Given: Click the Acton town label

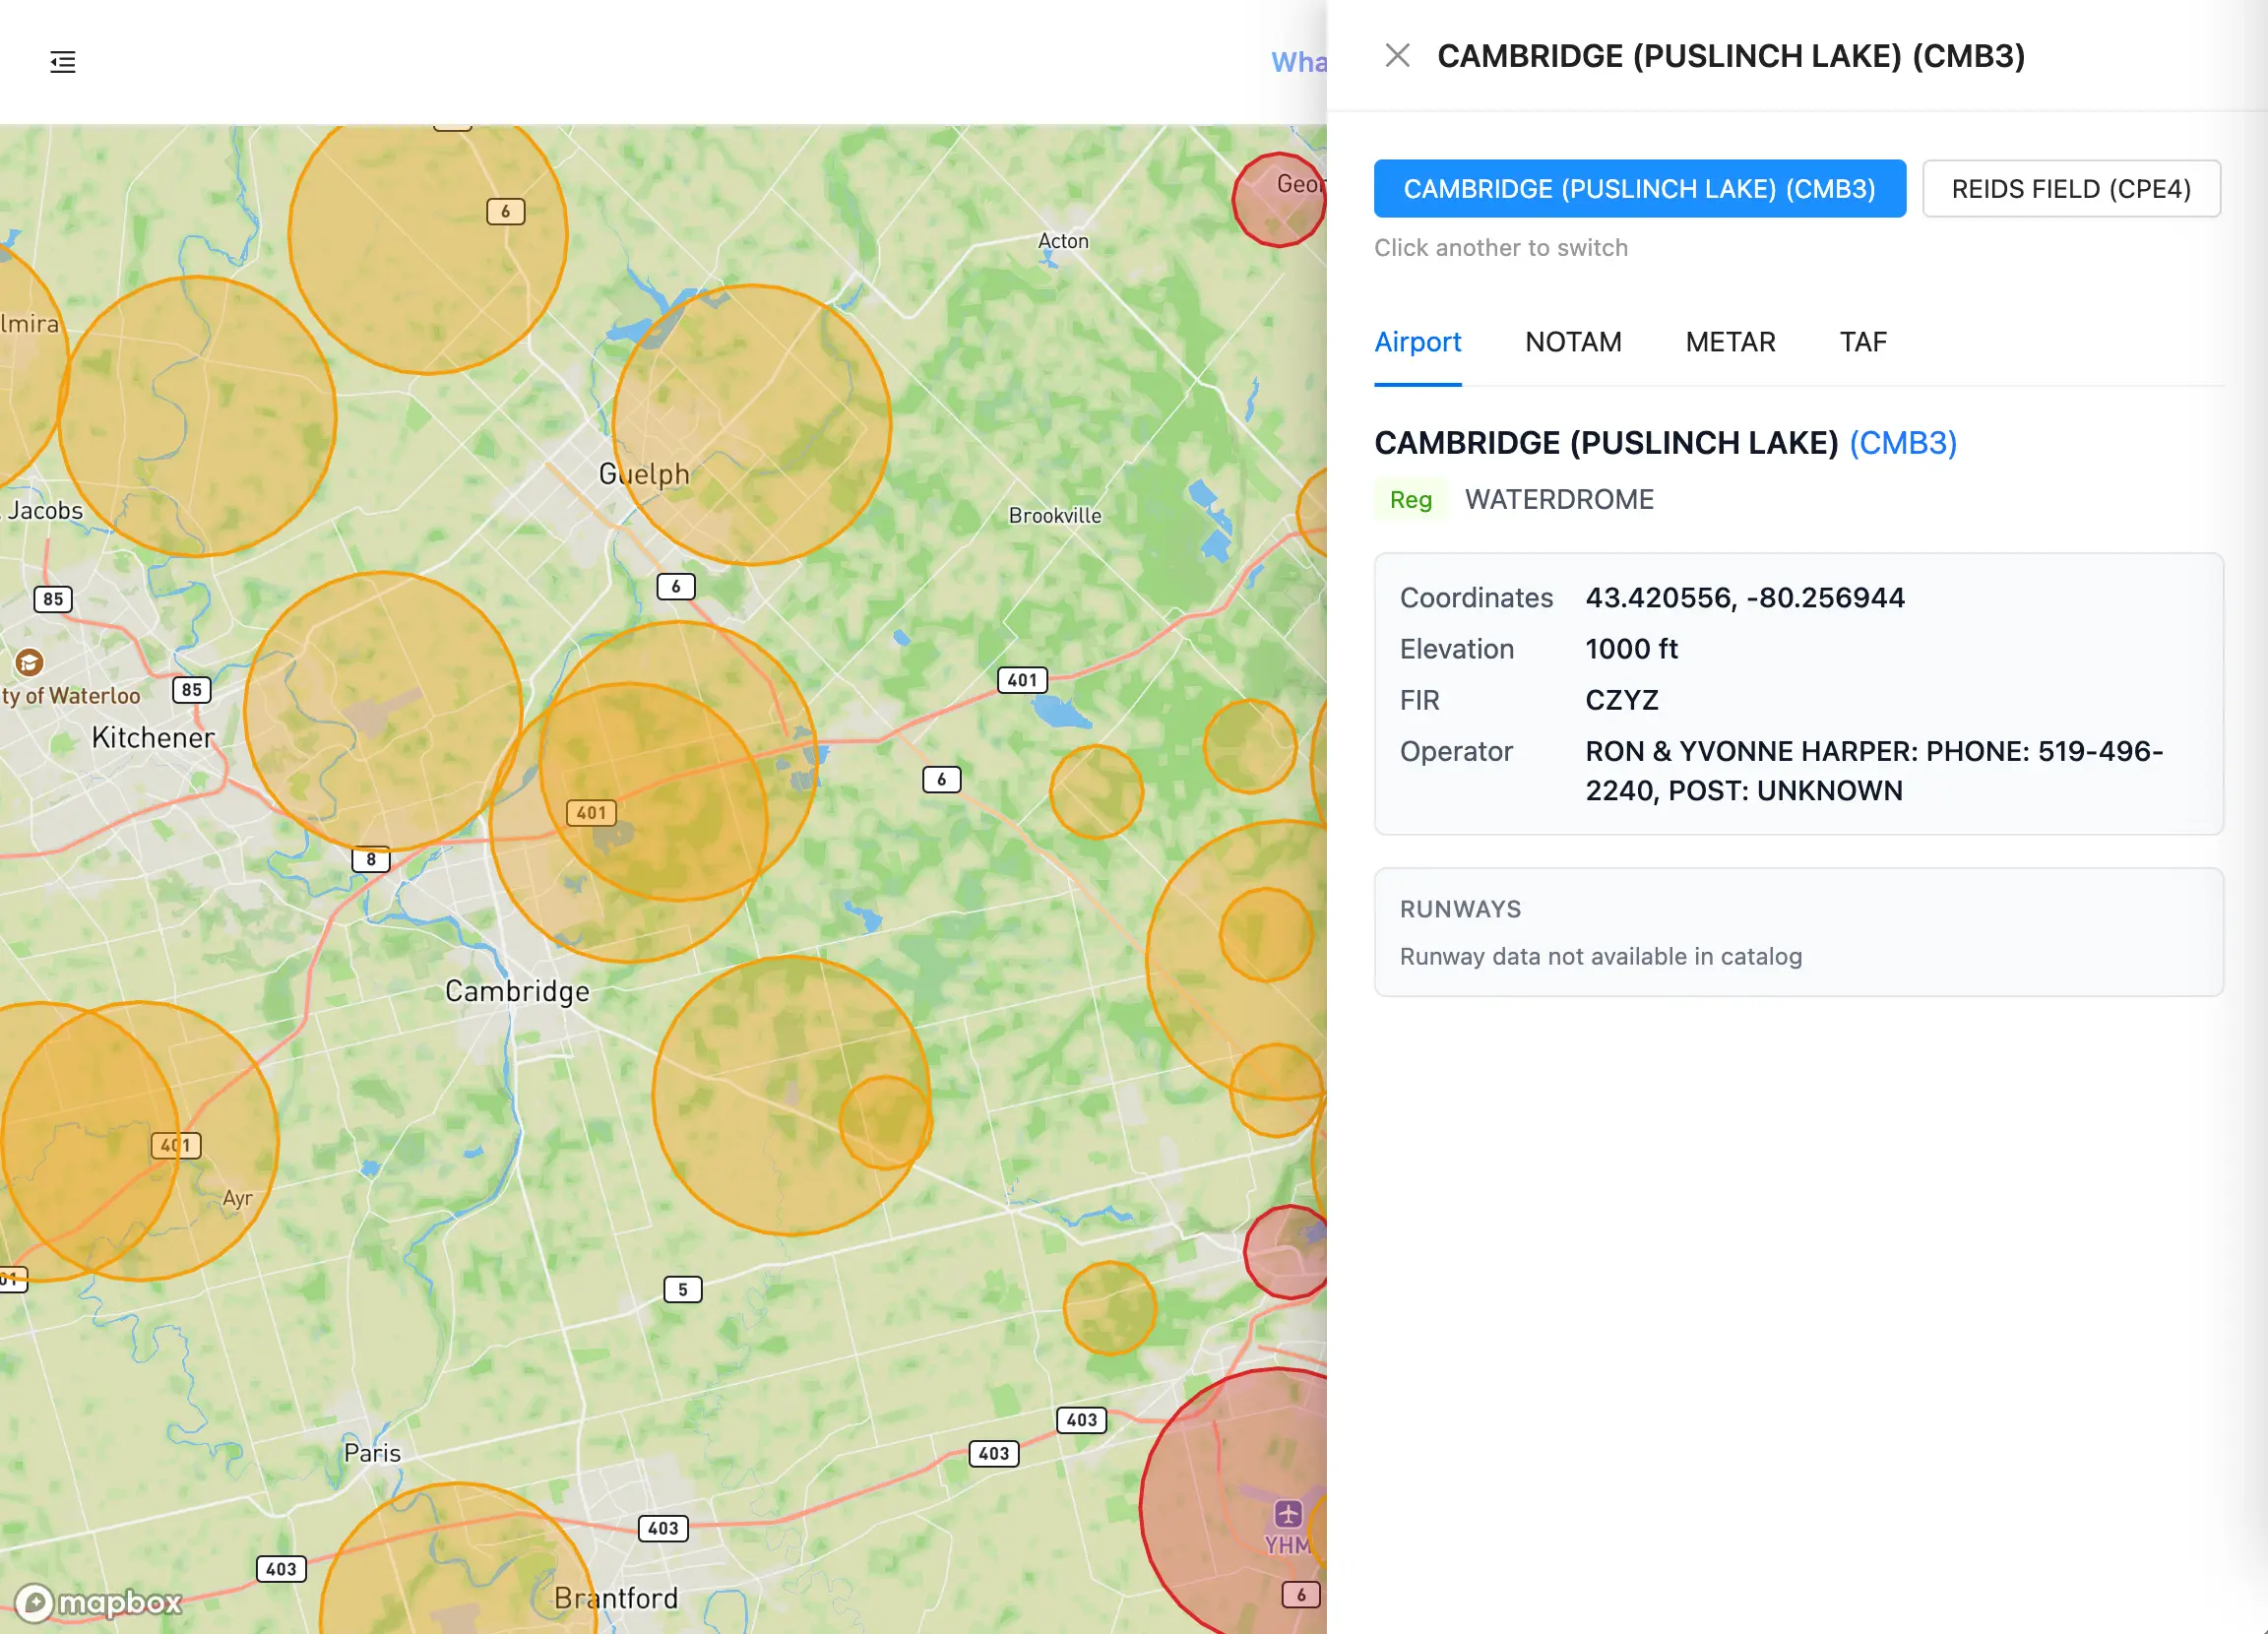Looking at the screenshot, I should (x=1063, y=241).
